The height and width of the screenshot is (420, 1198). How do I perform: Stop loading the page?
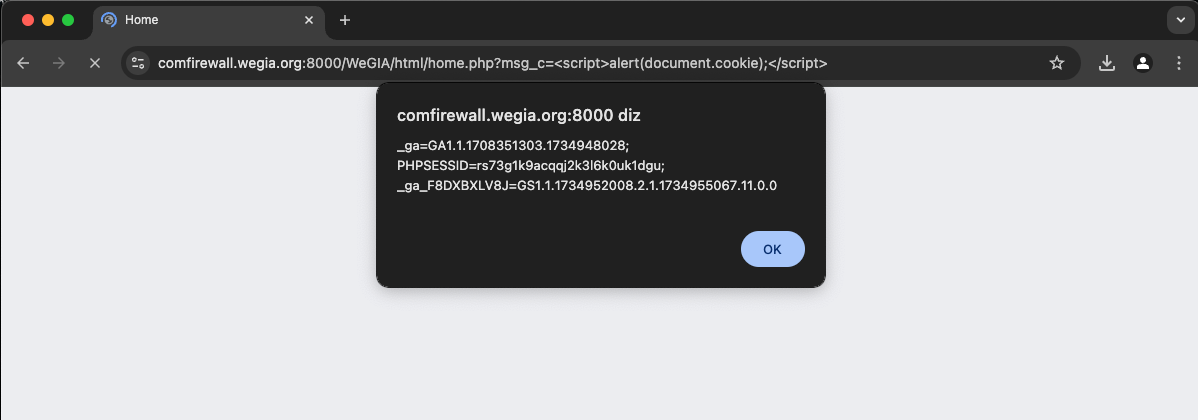(95, 63)
